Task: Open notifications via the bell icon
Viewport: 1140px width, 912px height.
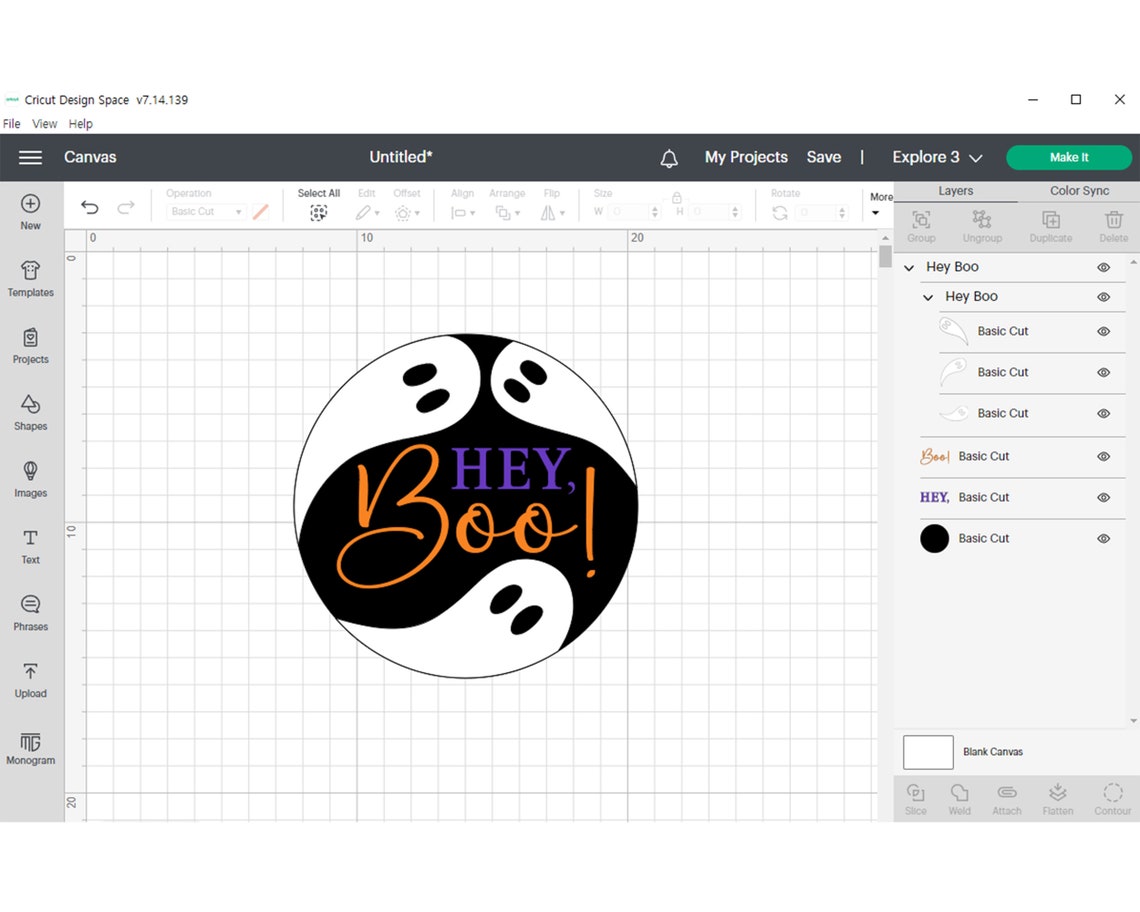Action: 669,157
